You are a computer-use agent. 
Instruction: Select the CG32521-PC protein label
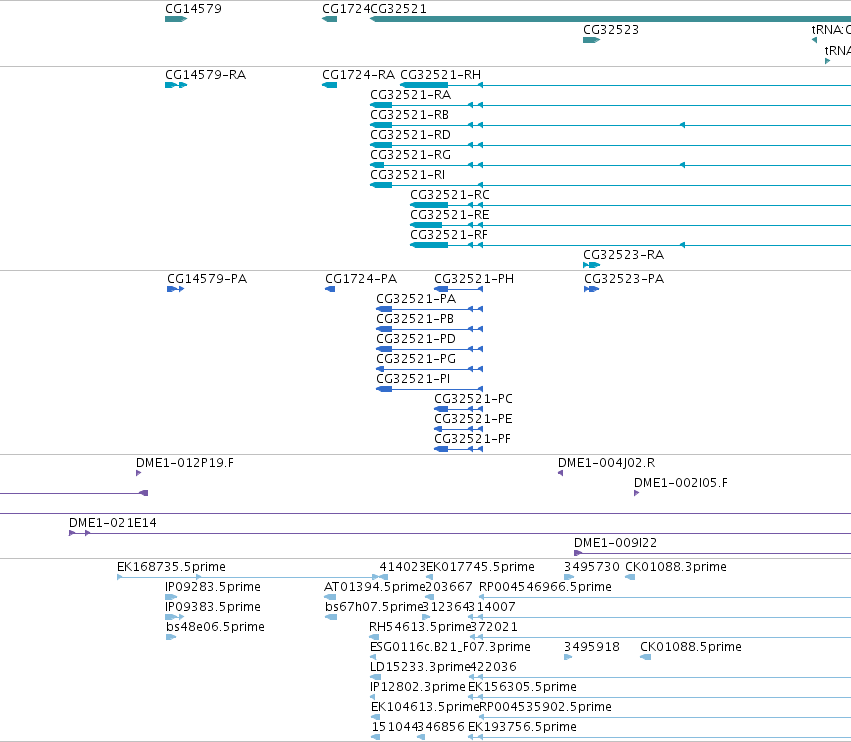pyautogui.click(x=473, y=399)
